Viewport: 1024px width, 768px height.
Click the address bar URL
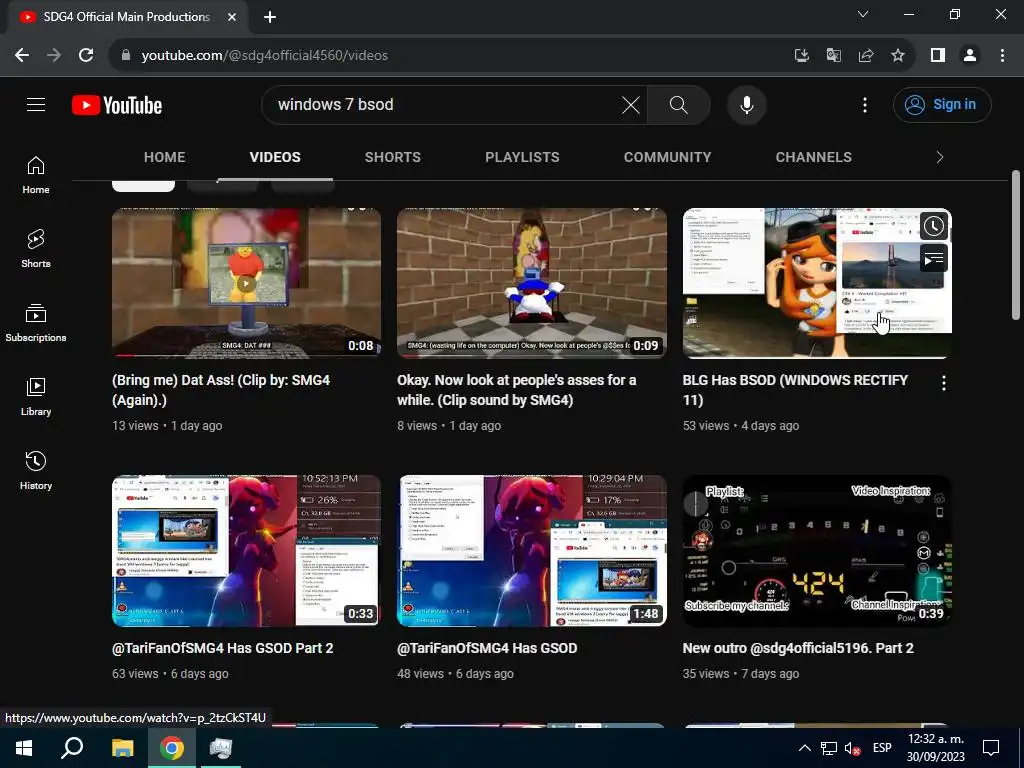pyautogui.click(x=264, y=56)
